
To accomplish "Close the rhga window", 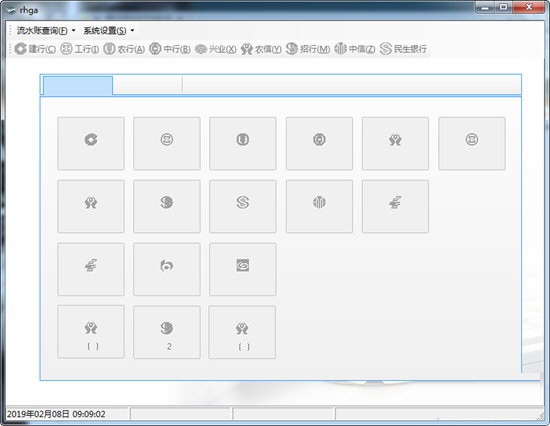I will pyautogui.click(x=529, y=7).
